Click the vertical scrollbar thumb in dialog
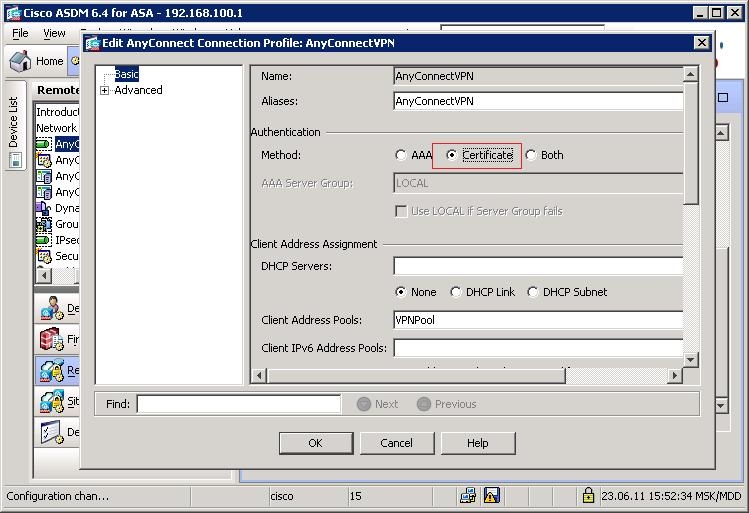749x513 pixels. click(690, 142)
